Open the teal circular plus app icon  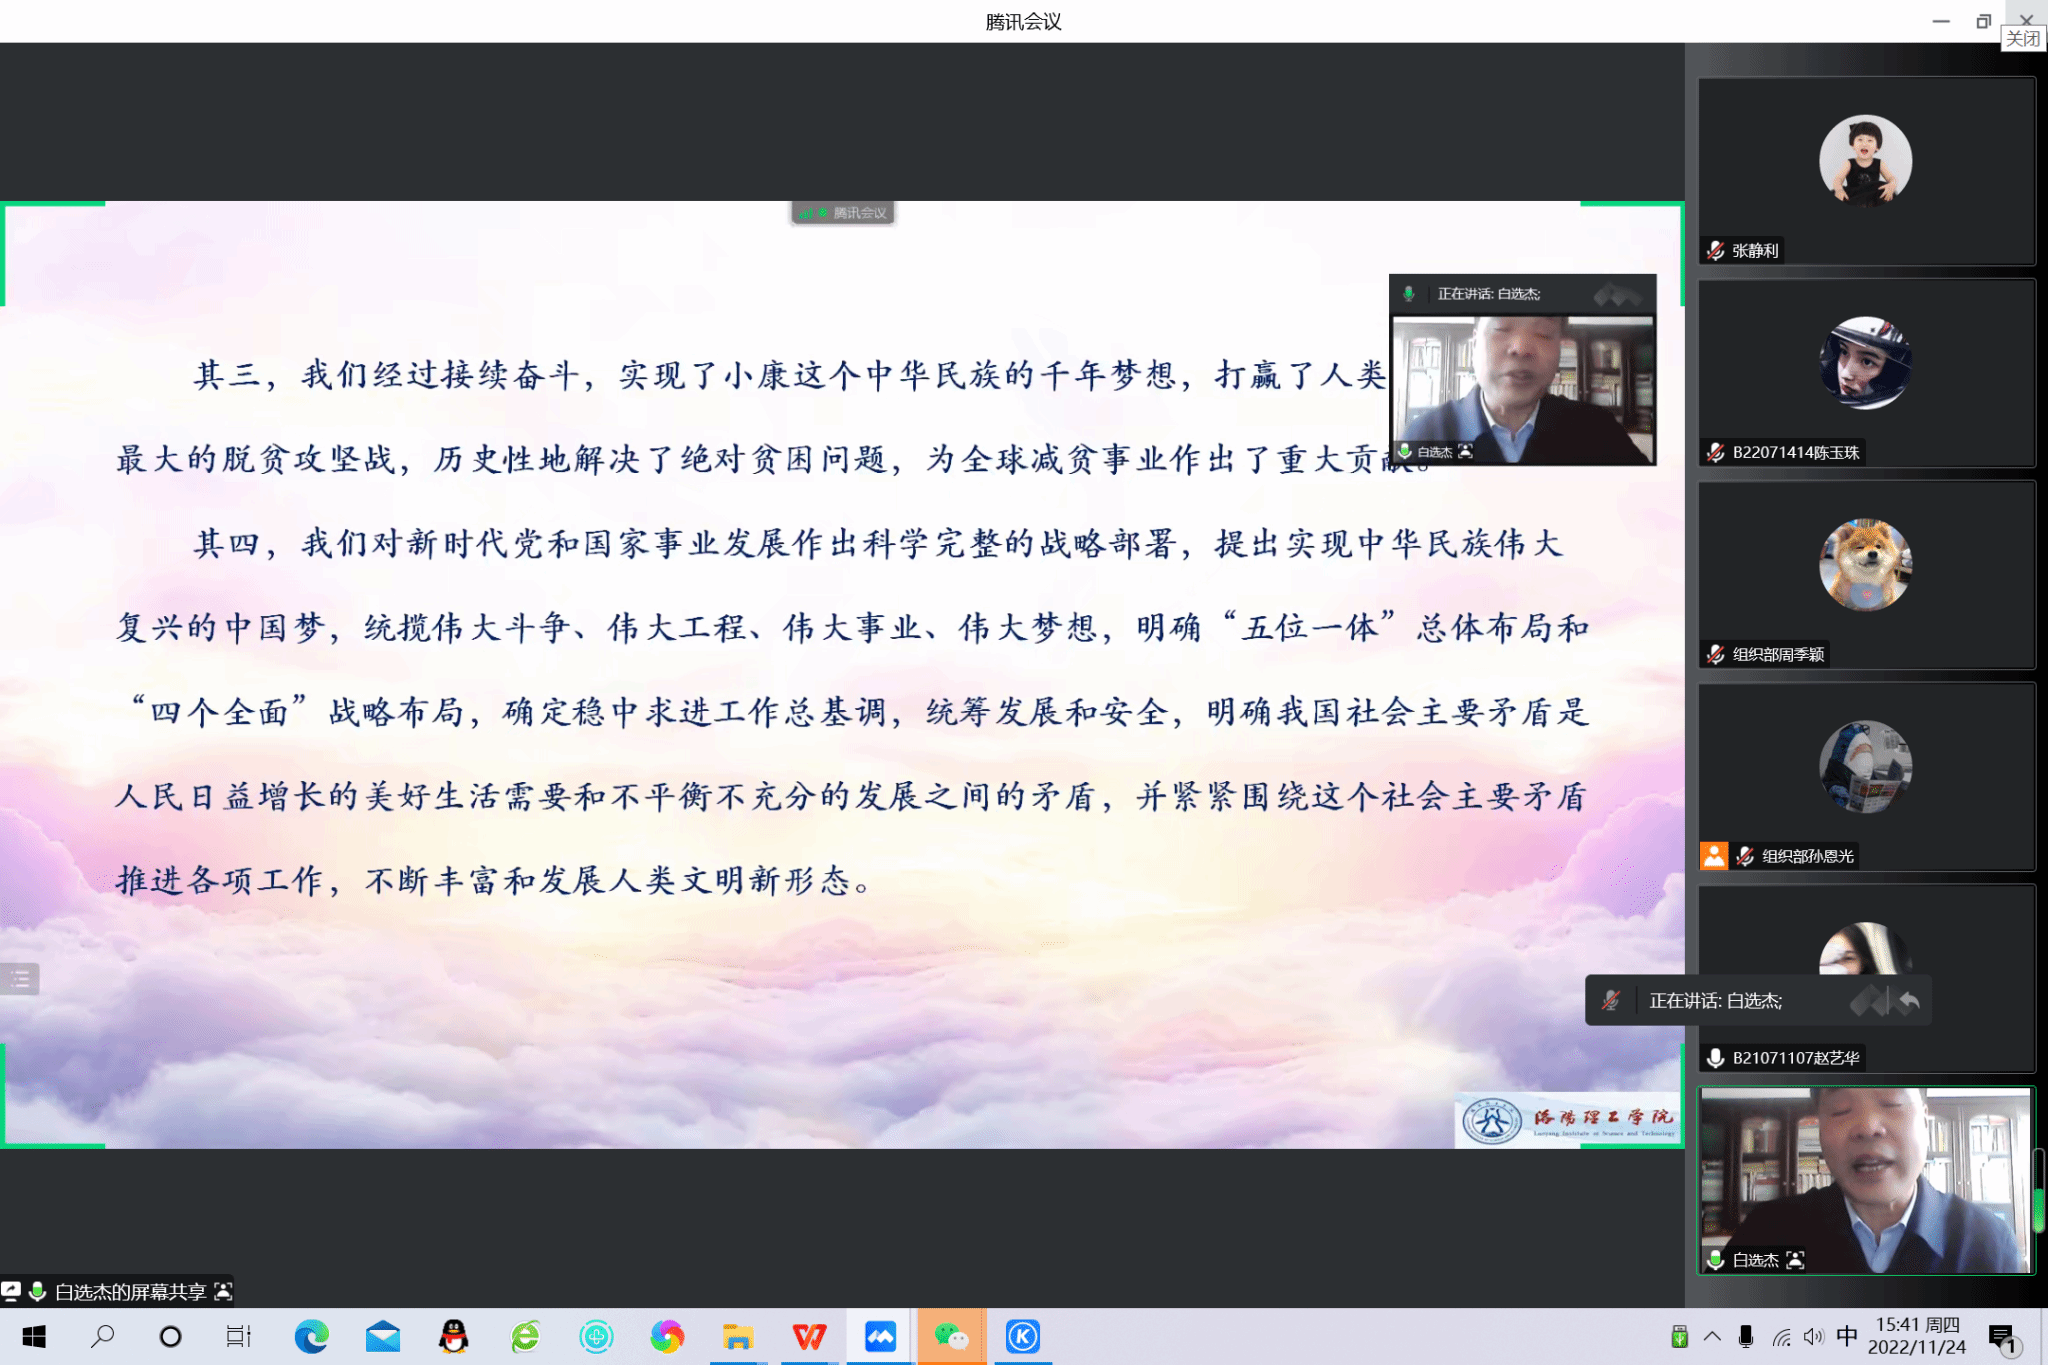pyautogui.click(x=596, y=1336)
